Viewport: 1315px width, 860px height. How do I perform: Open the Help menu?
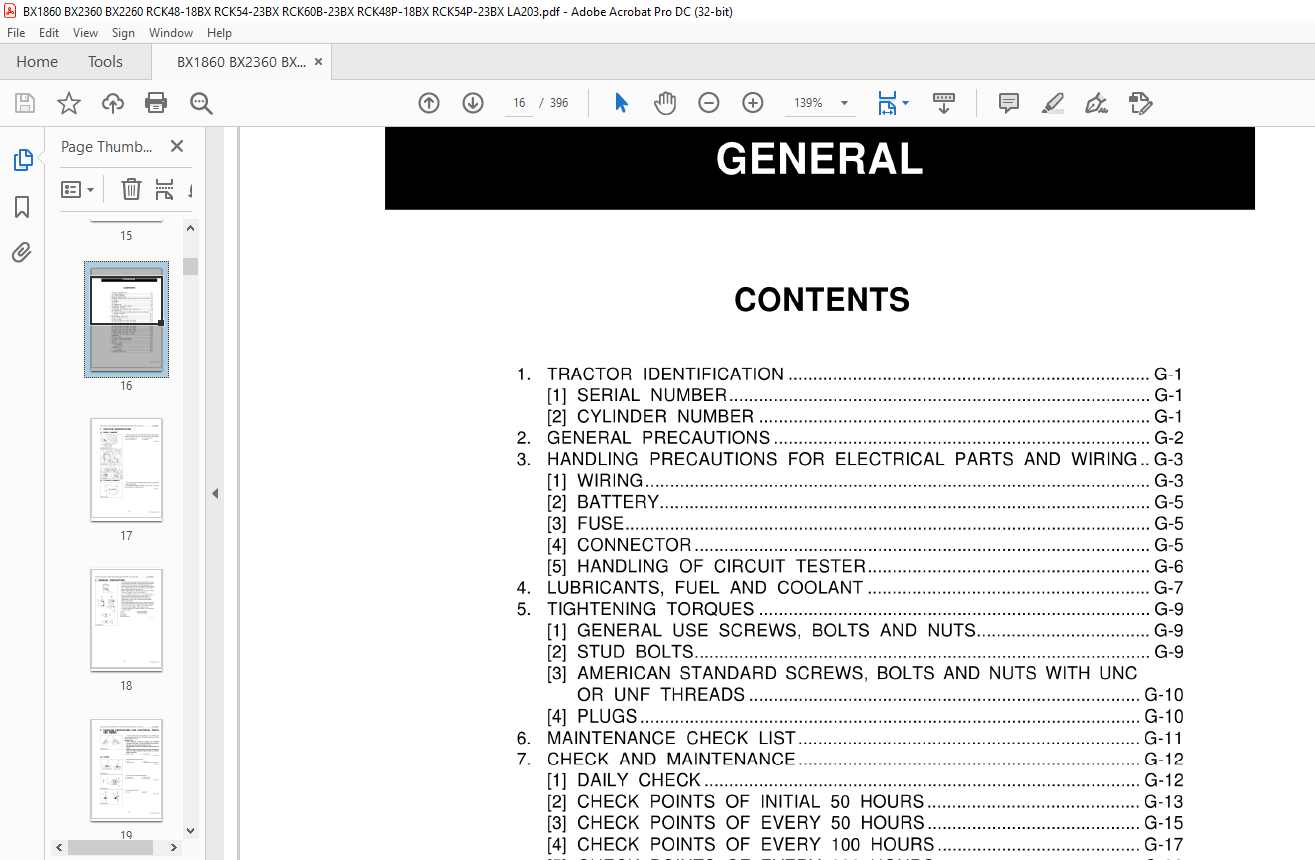219,33
